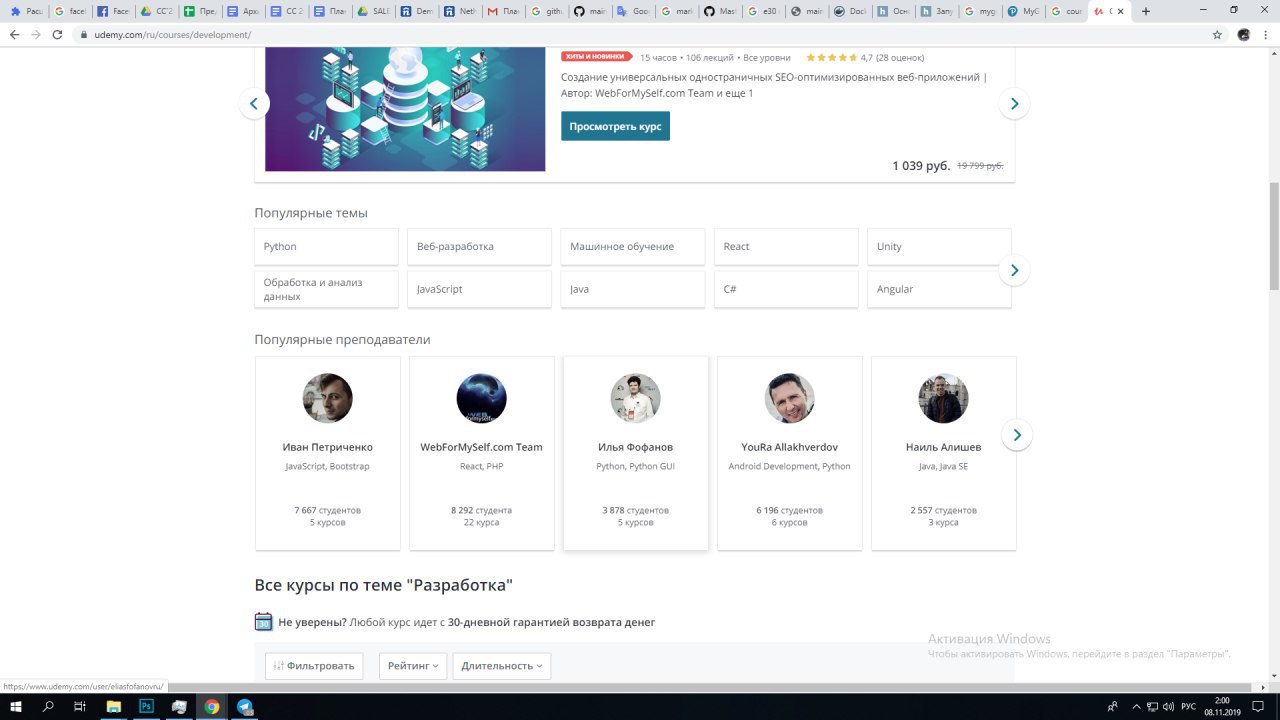The height and width of the screenshot is (720, 1280).
Task: Open Windows taskbar search
Action: tap(48, 707)
